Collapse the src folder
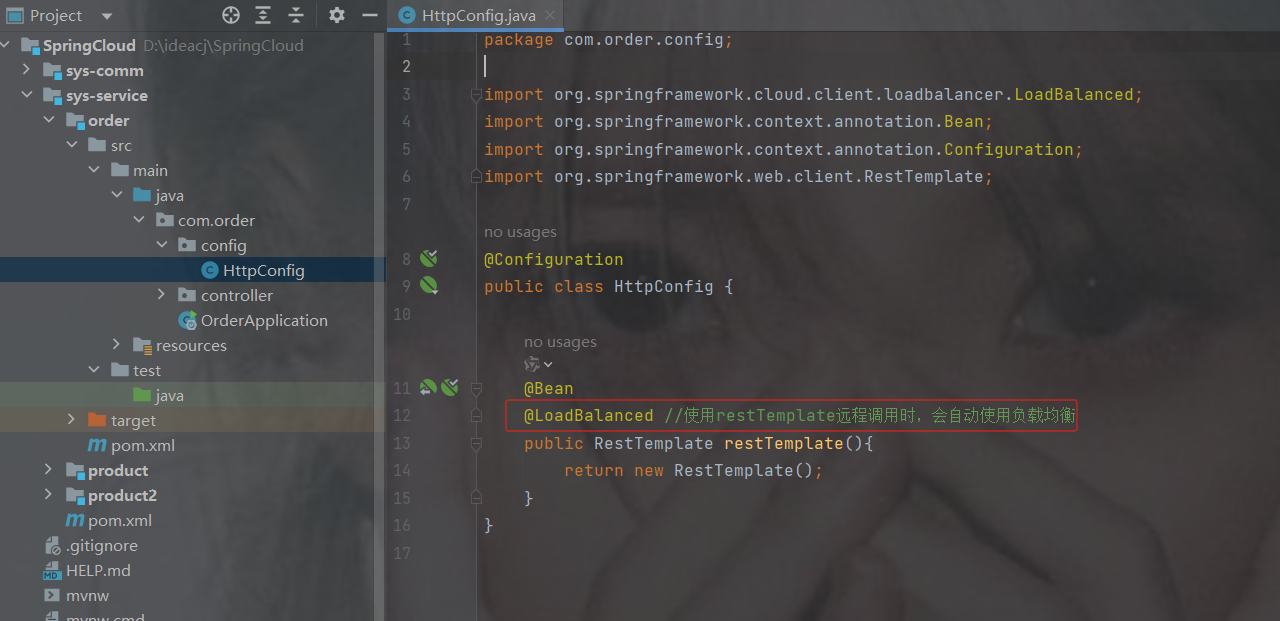 71,146
